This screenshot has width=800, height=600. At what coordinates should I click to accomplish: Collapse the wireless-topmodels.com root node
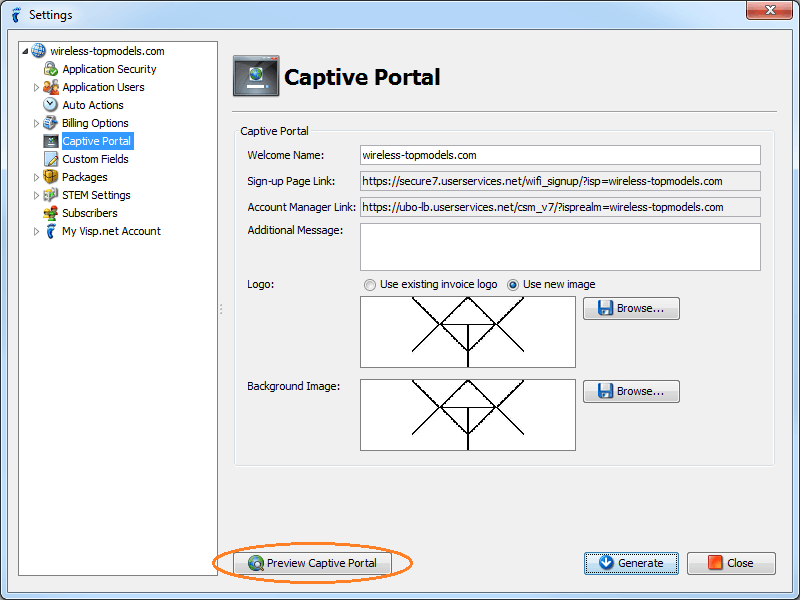tap(25, 51)
